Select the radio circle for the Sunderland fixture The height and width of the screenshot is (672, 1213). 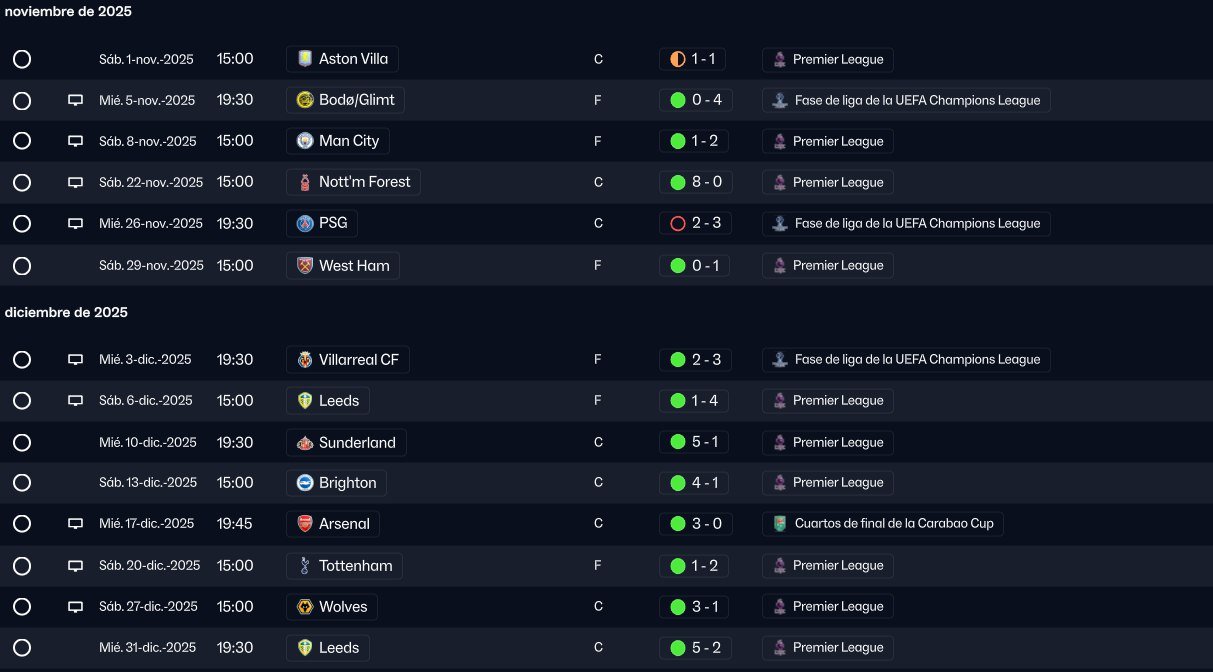[x=22, y=442]
